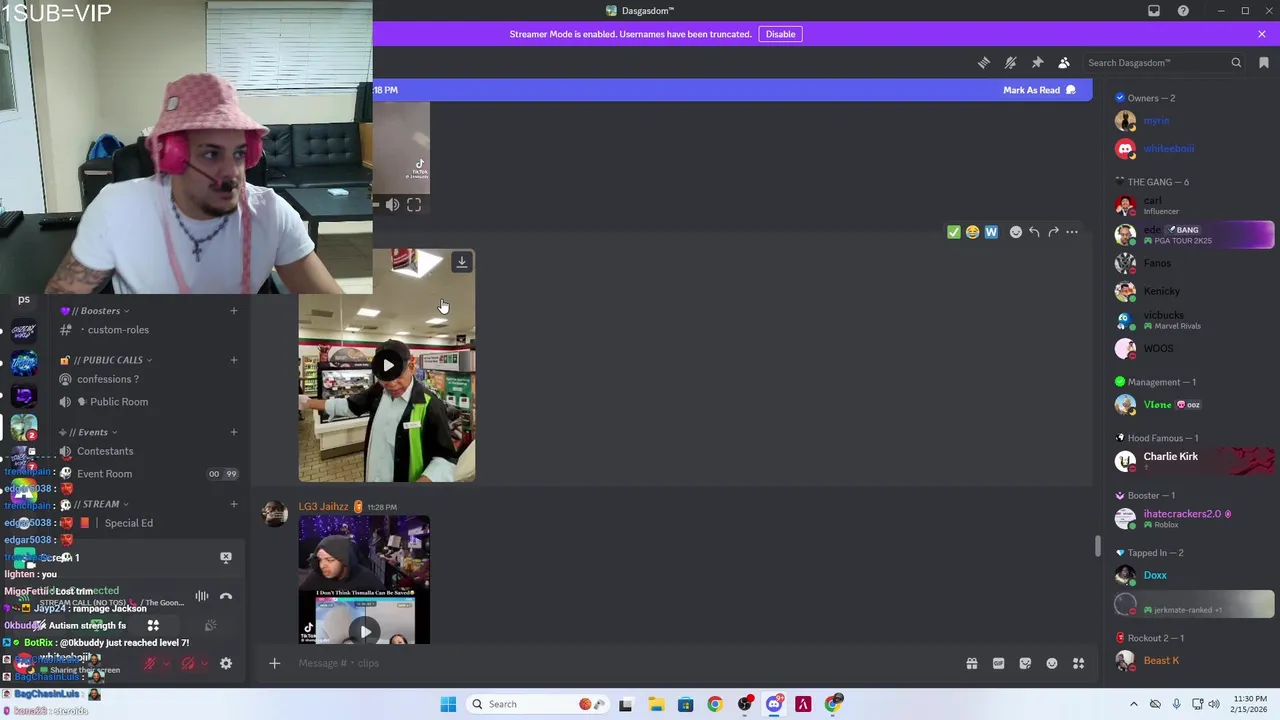This screenshot has width=1280, height=720.
Task: Disconnect from the voice call
Action: point(226,596)
